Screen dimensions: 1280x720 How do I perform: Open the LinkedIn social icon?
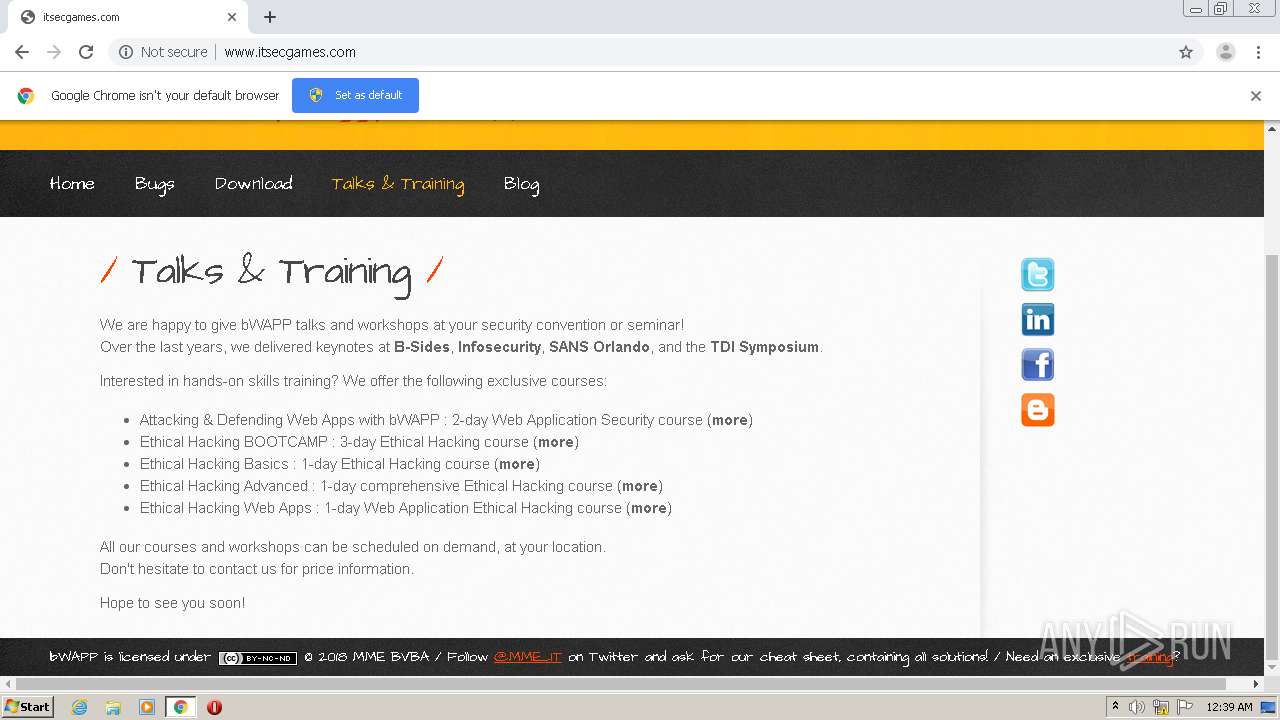1037,319
